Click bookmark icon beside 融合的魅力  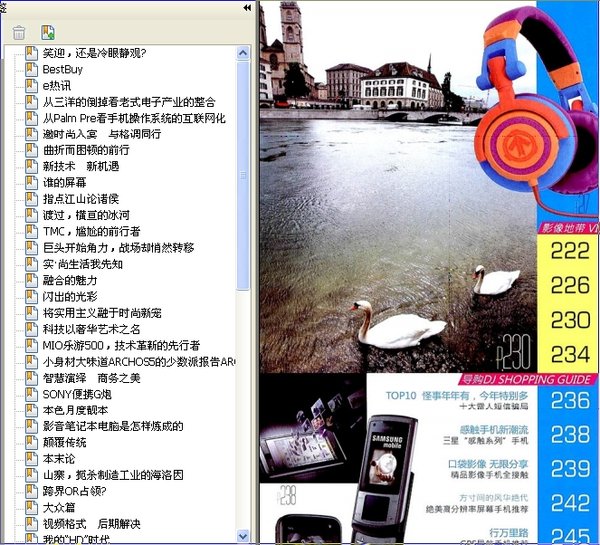(x=31, y=280)
